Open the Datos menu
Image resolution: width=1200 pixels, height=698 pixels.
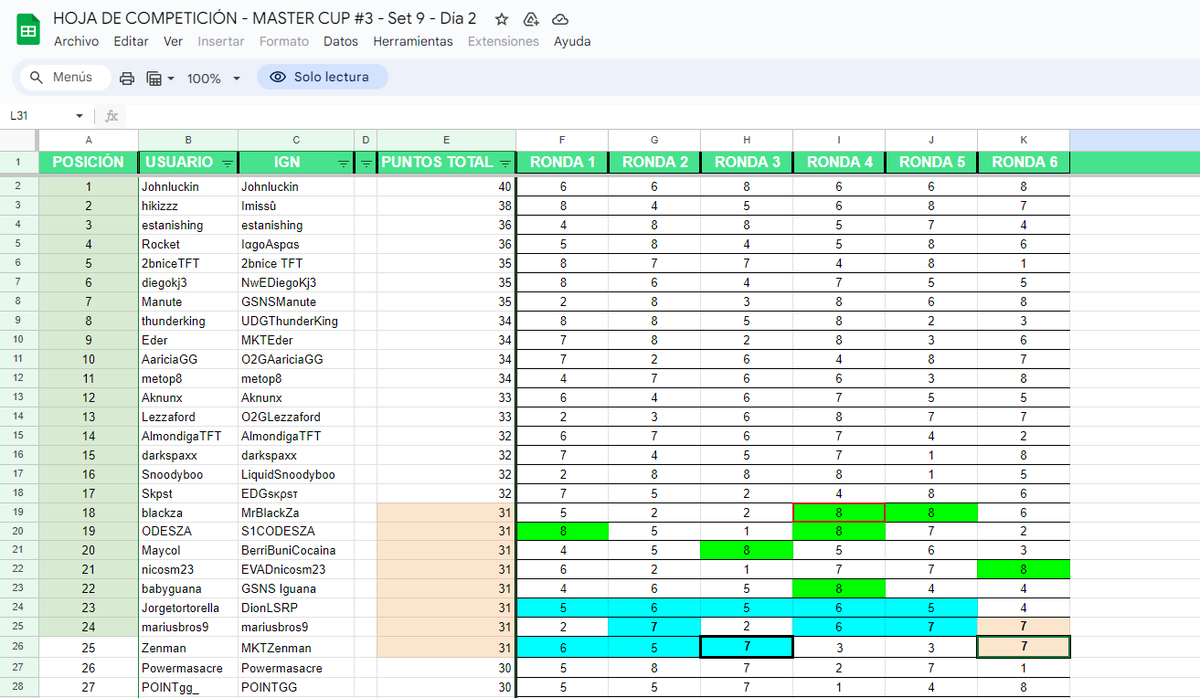click(x=341, y=42)
